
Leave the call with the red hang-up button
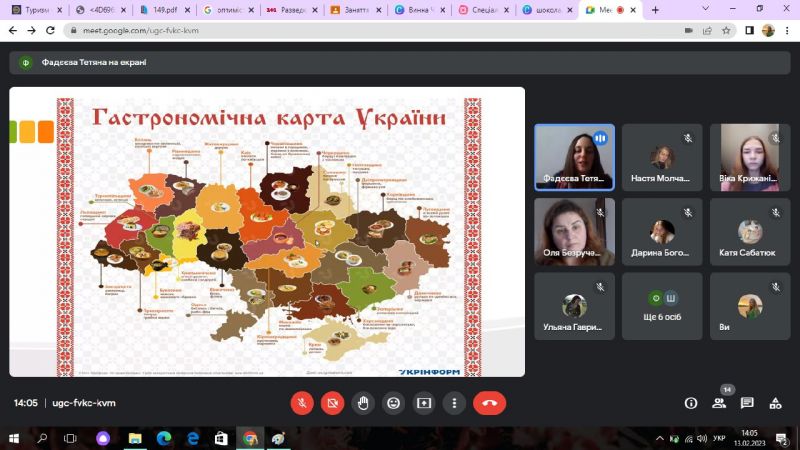click(x=489, y=403)
